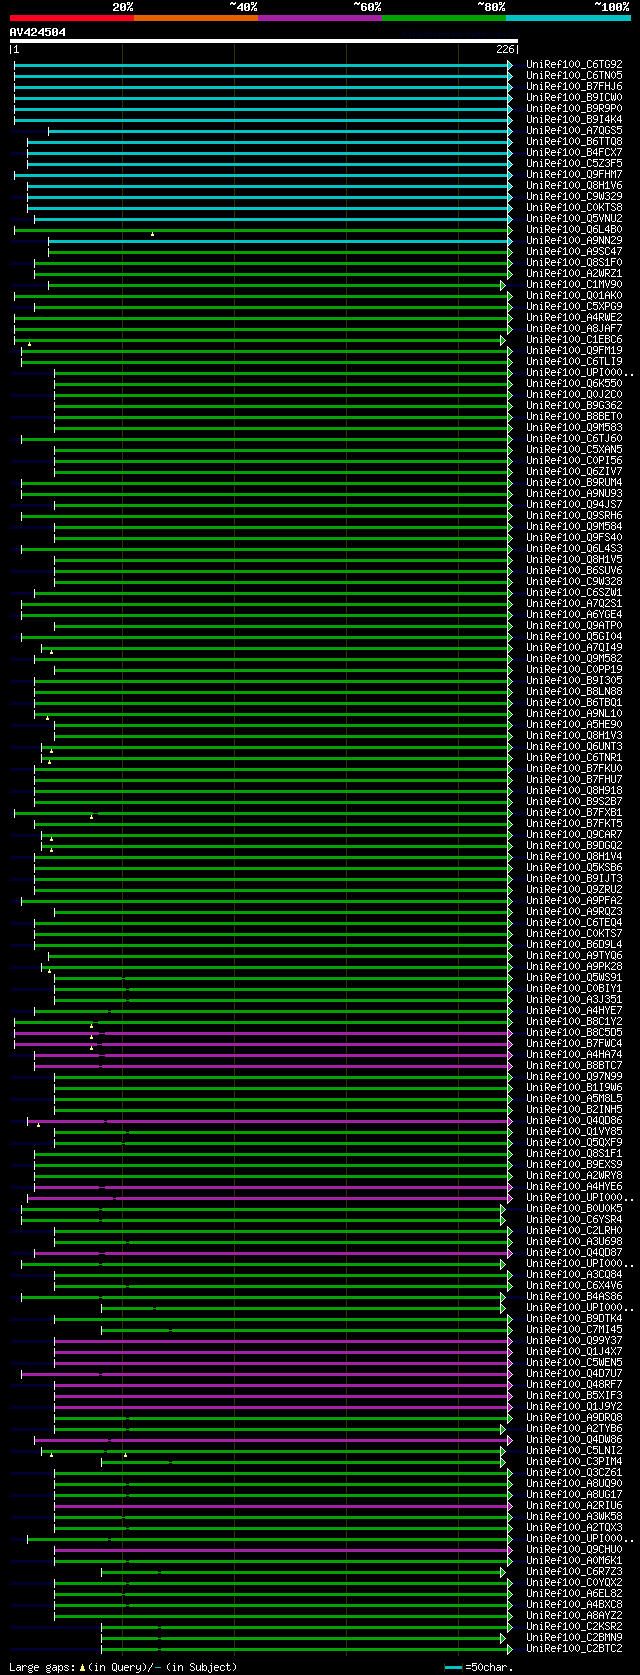Image resolution: width=640 pixels, height=1675 pixels.
Task: Select the UniRef100_B9G362 label
Action: [574, 406]
